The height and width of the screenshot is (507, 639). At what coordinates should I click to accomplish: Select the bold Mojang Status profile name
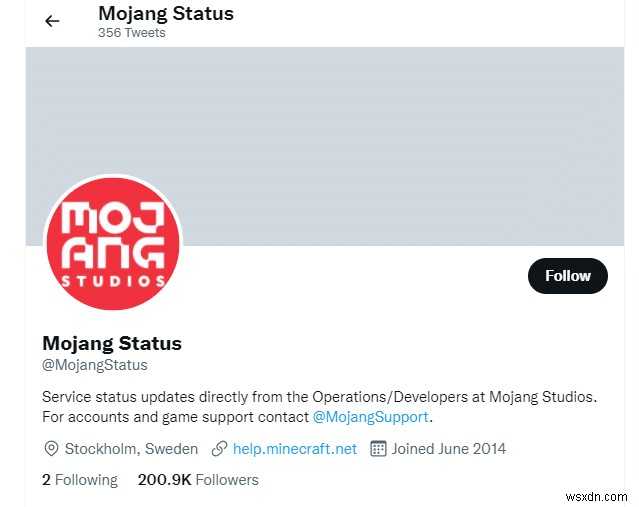pyautogui.click(x=112, y=343)
